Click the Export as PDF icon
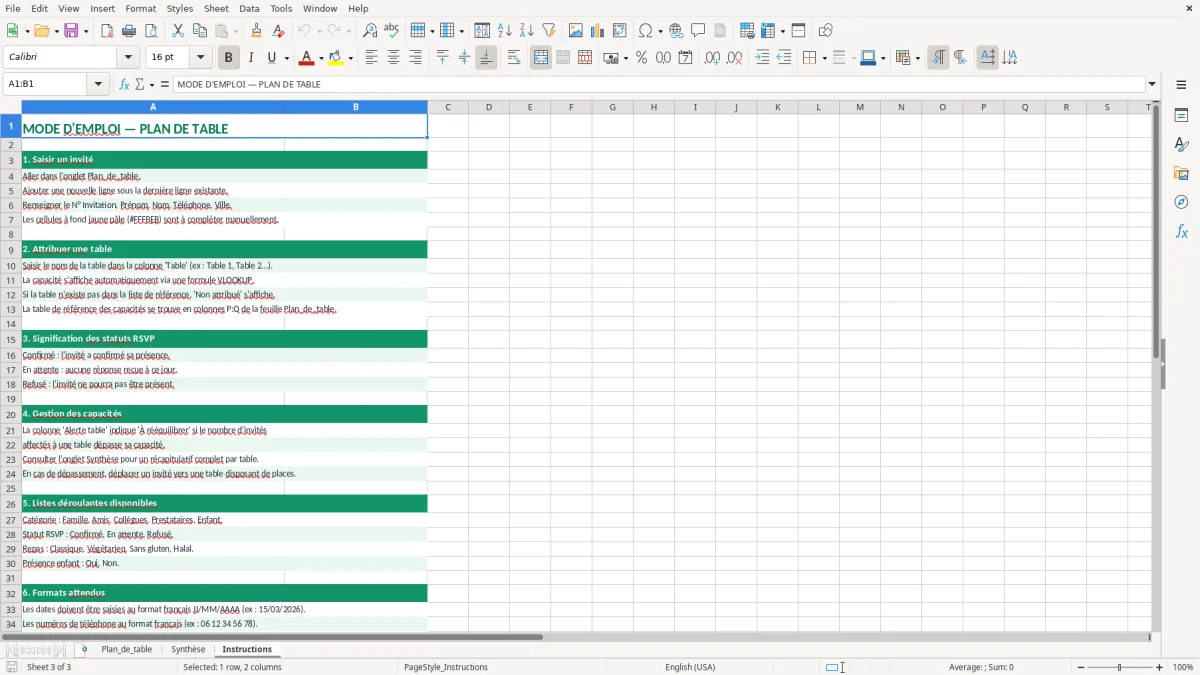 point(107,31)
